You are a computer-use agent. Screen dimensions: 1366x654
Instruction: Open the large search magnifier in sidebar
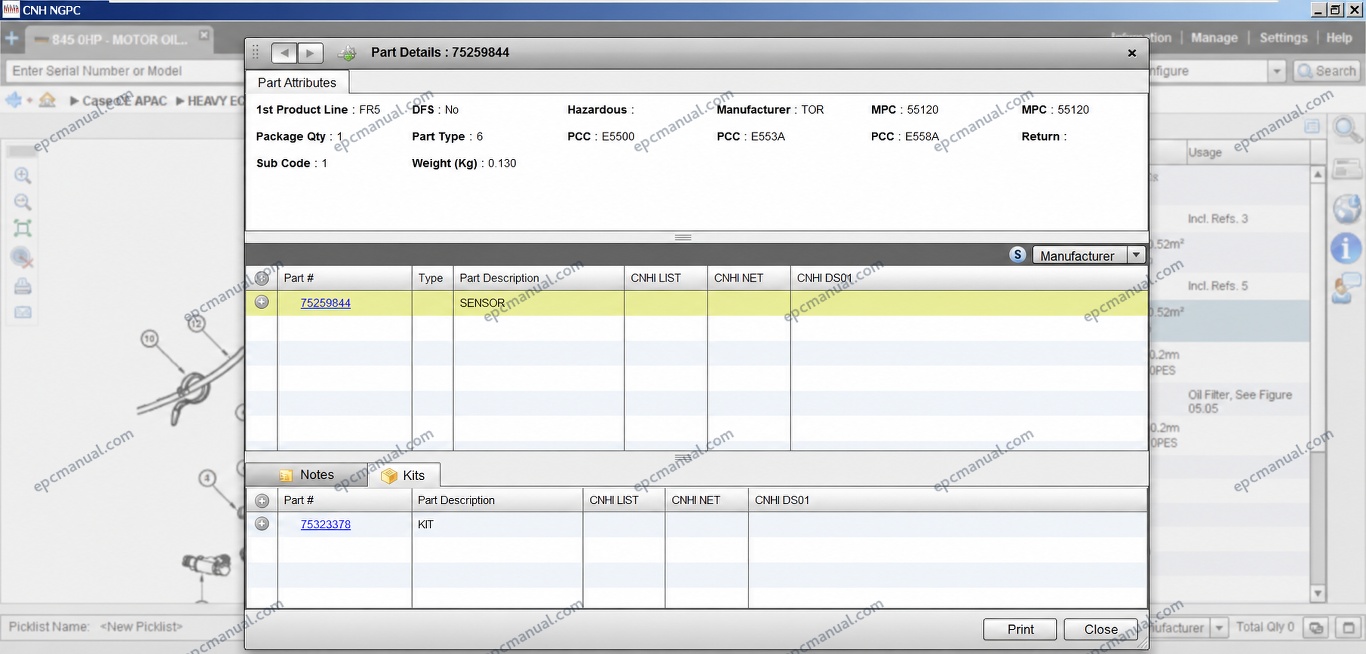coord(1347,129)
